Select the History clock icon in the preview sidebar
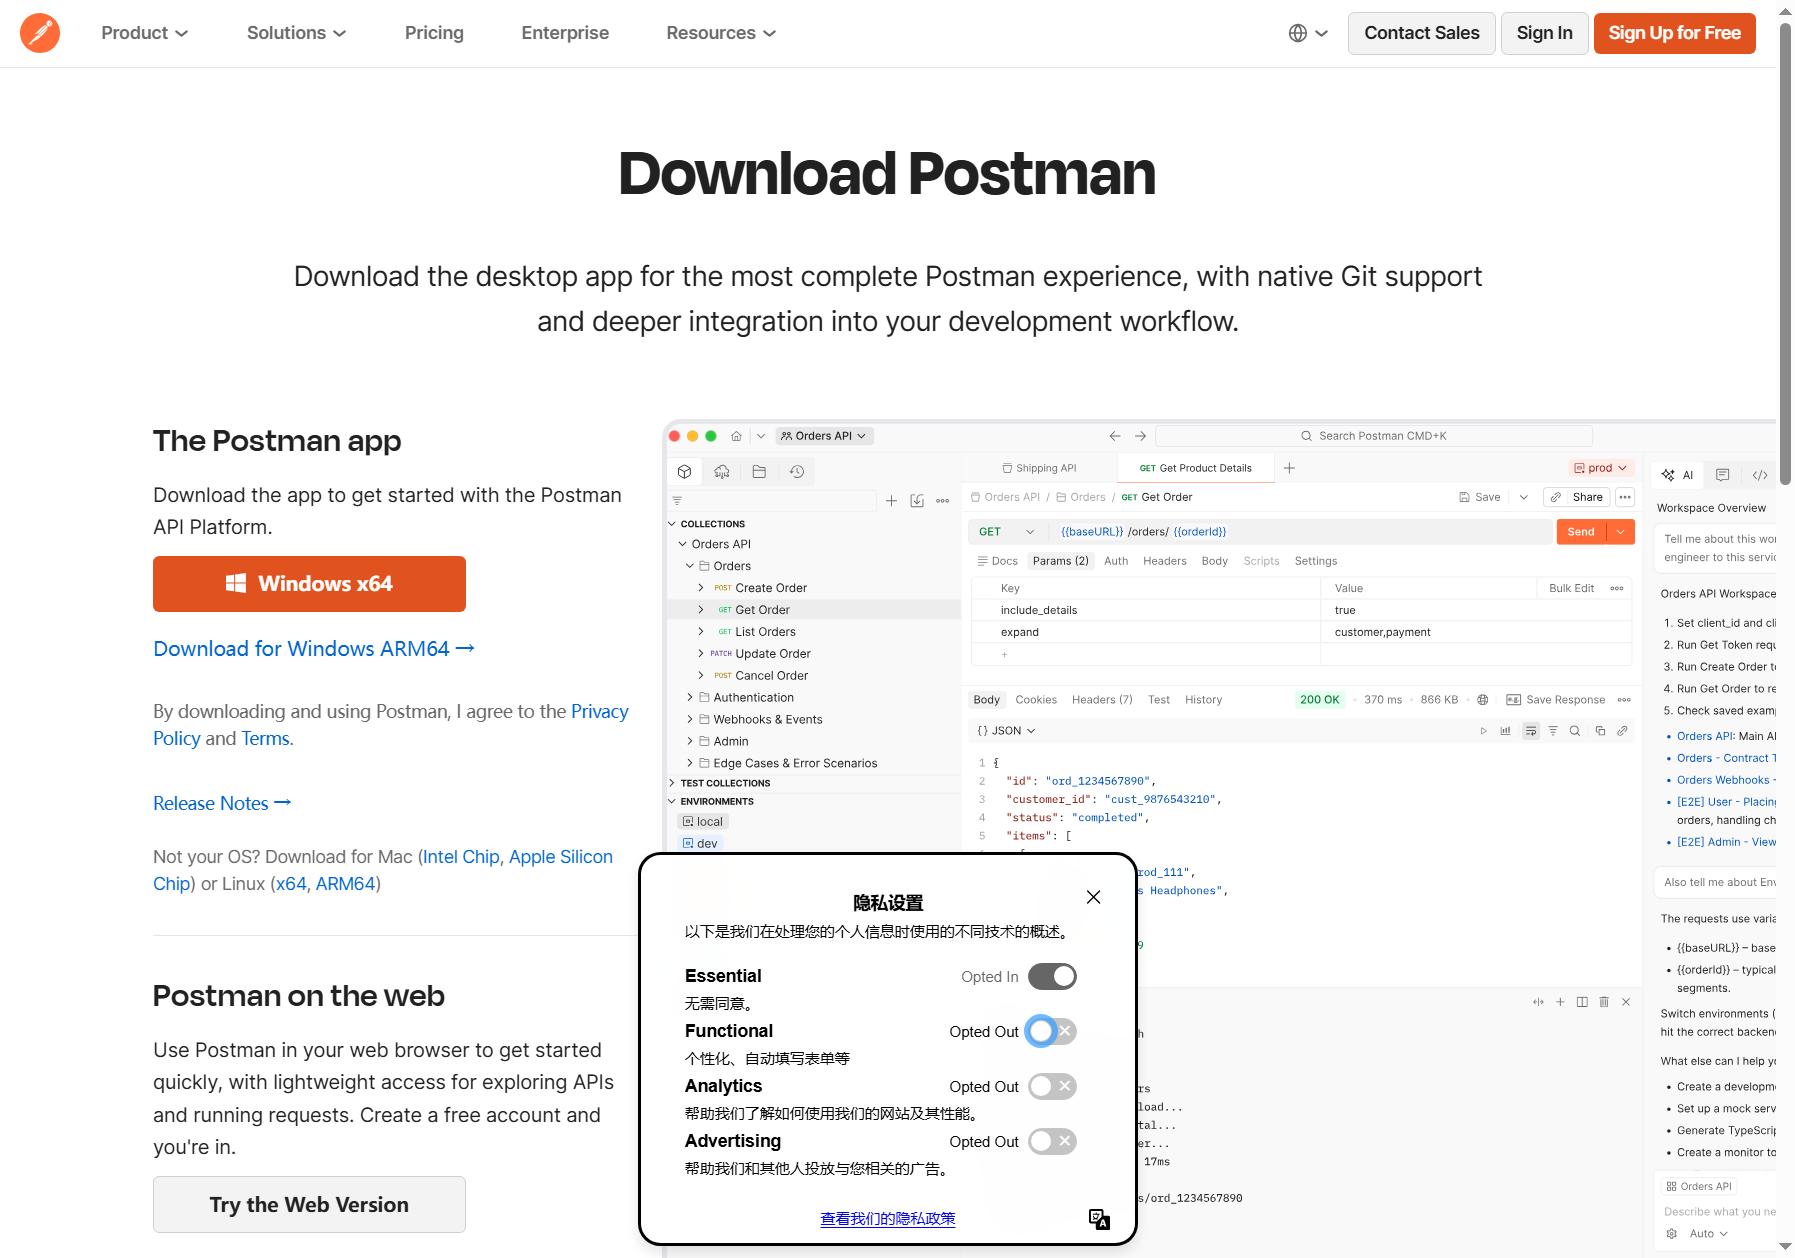 [x=797, y=471]
